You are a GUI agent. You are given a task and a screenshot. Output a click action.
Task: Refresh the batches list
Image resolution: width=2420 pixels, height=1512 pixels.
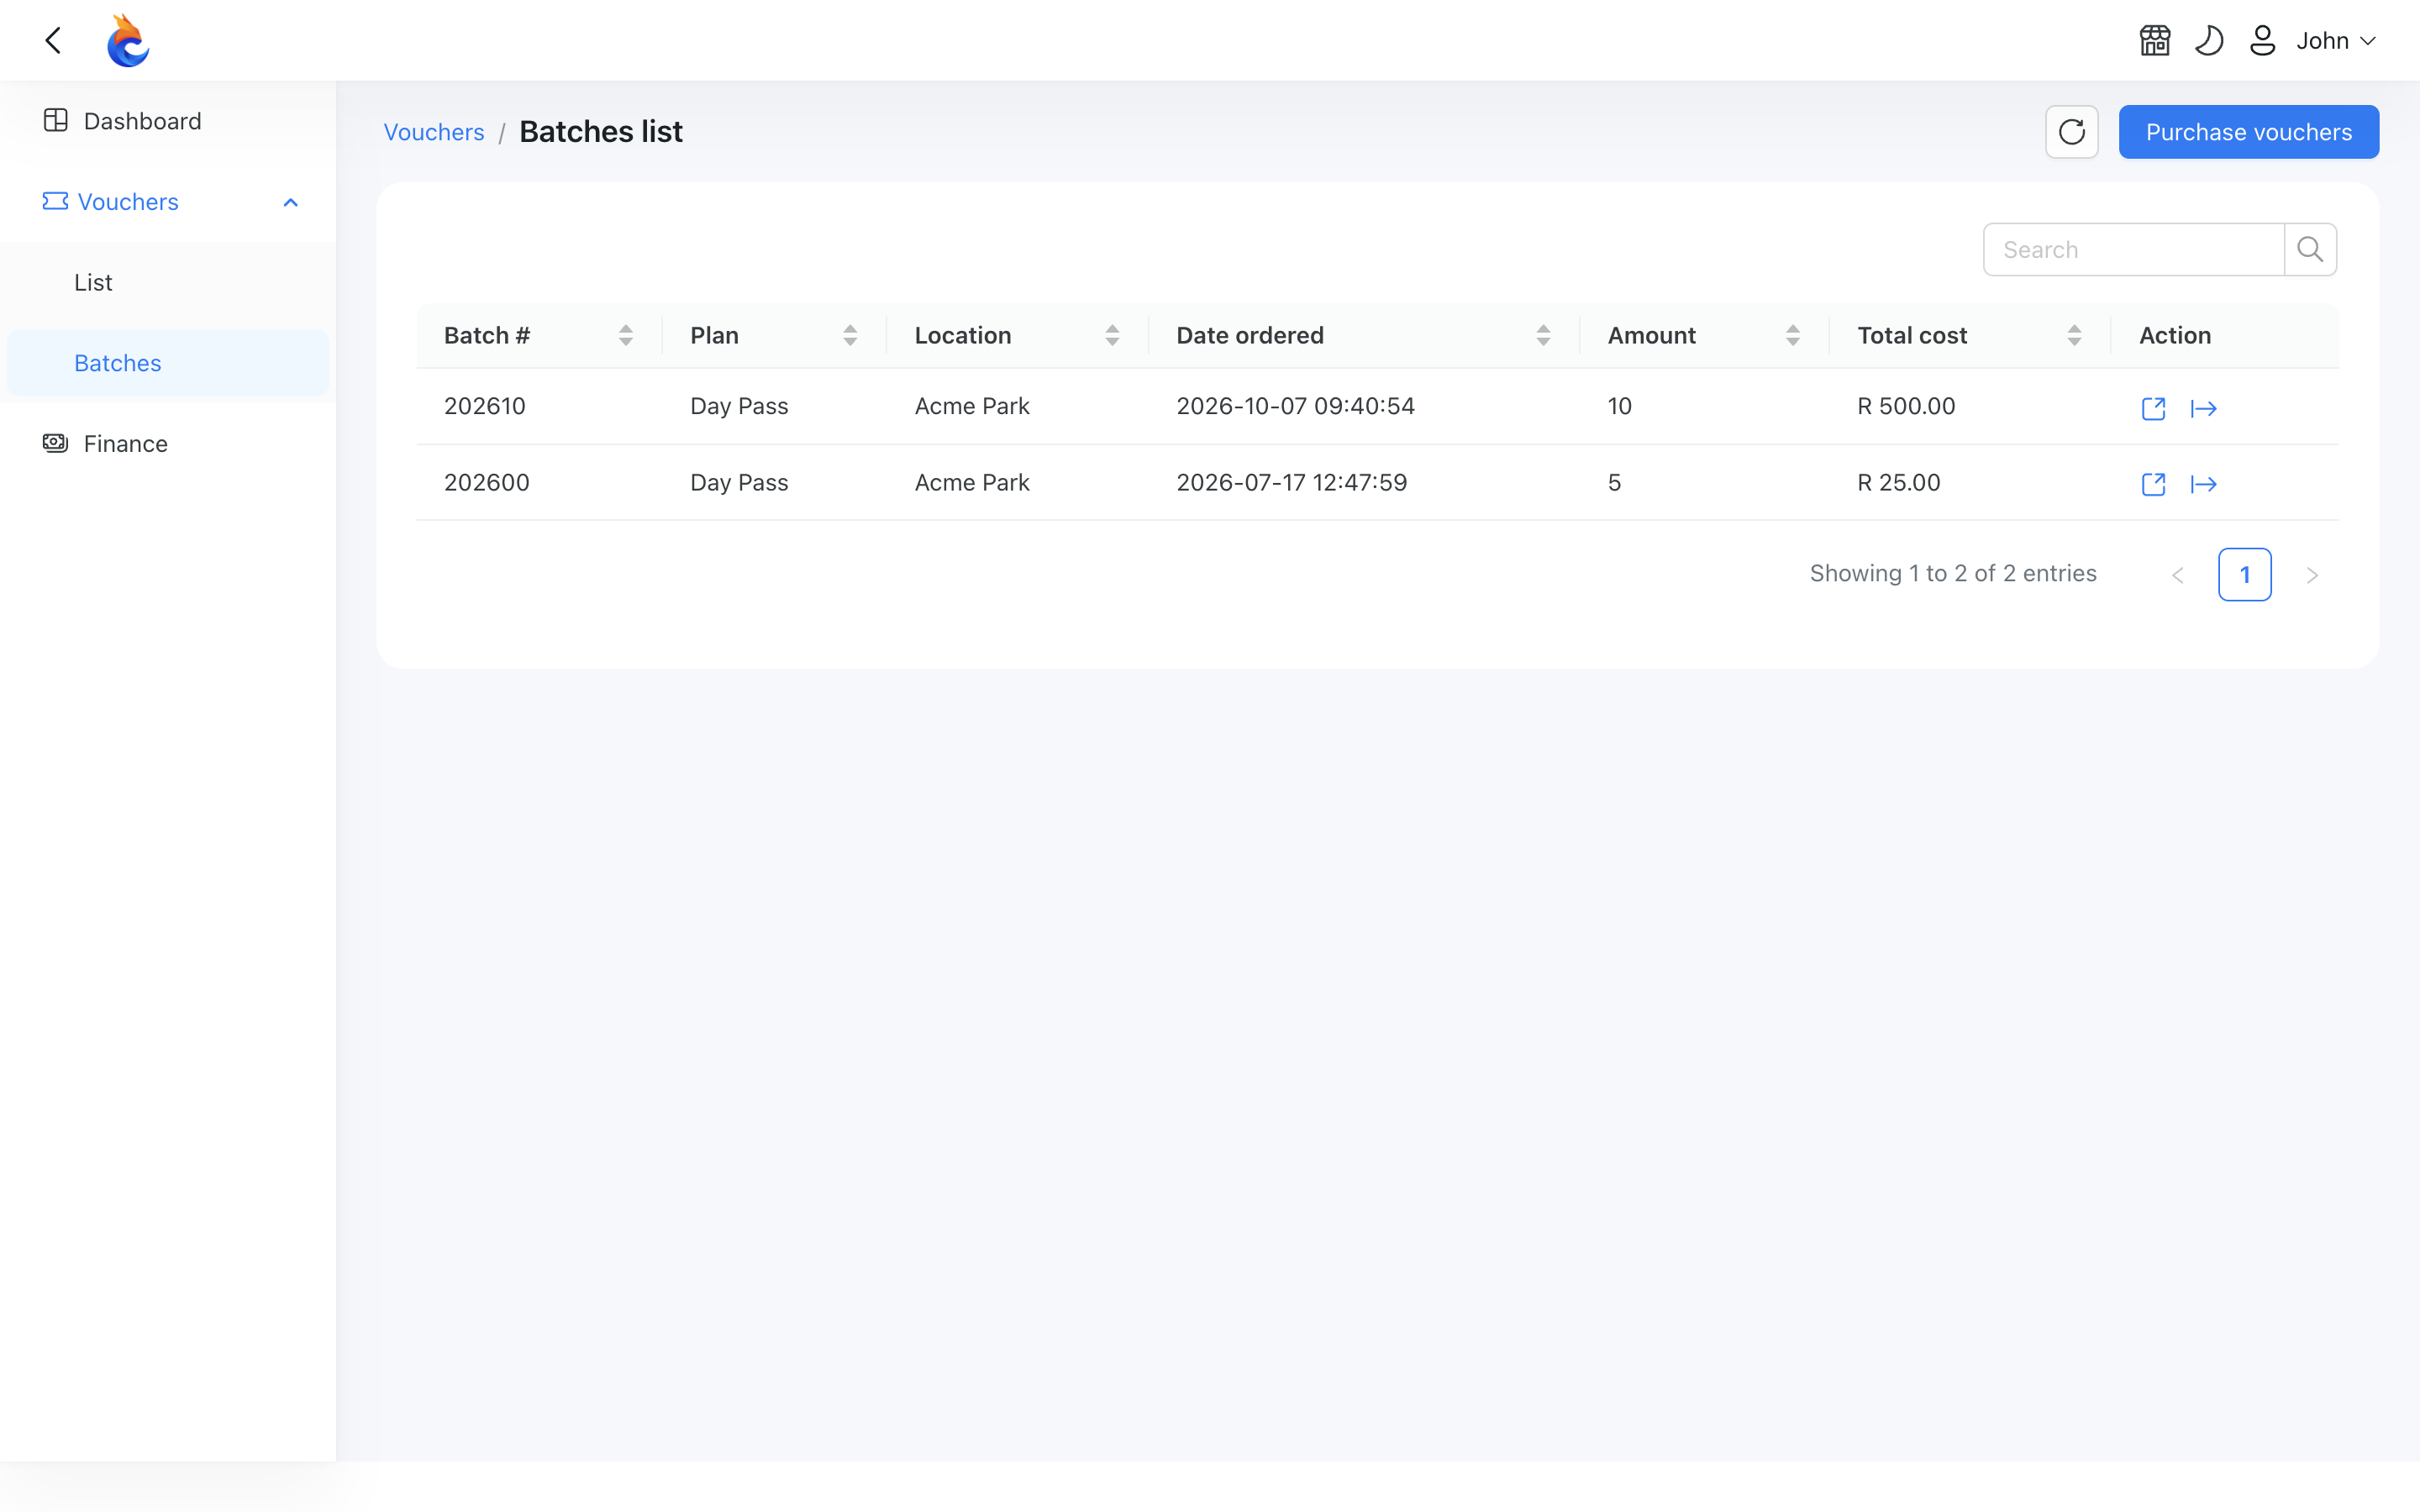pos(2072,132)
